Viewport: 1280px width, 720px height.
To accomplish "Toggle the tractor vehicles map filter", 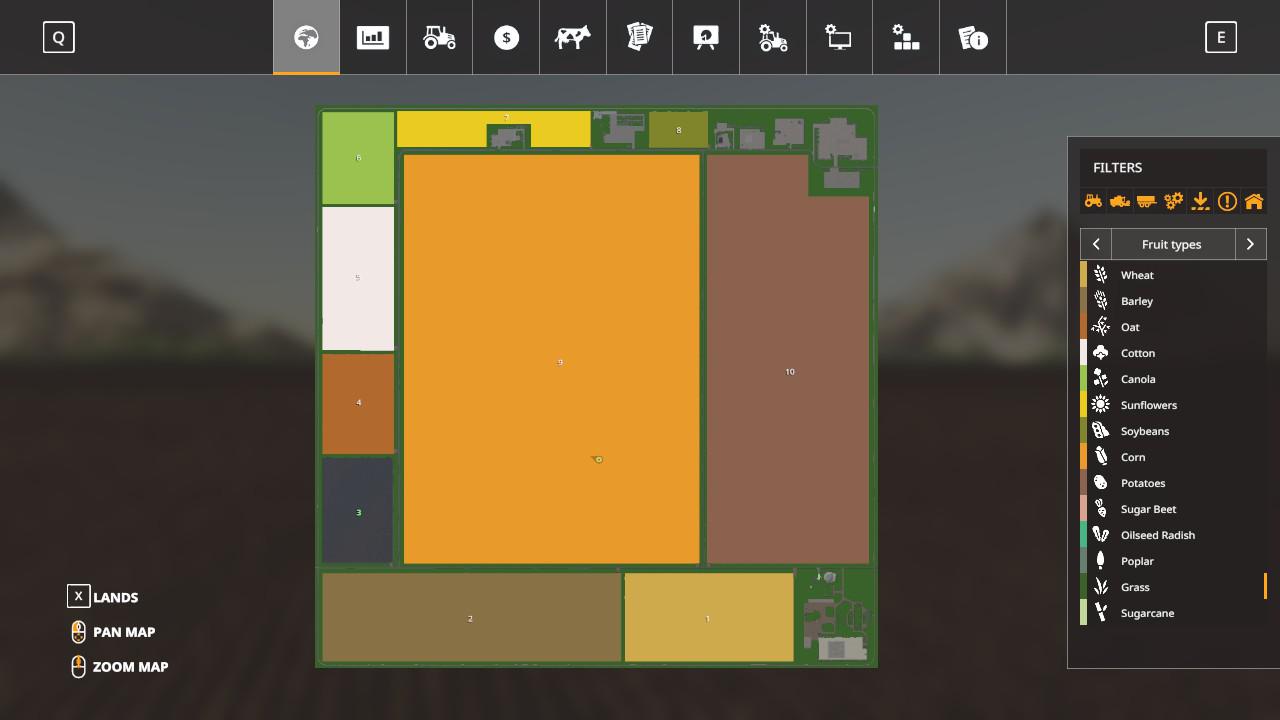I will pyautogui.click(x=1093, y=201).
